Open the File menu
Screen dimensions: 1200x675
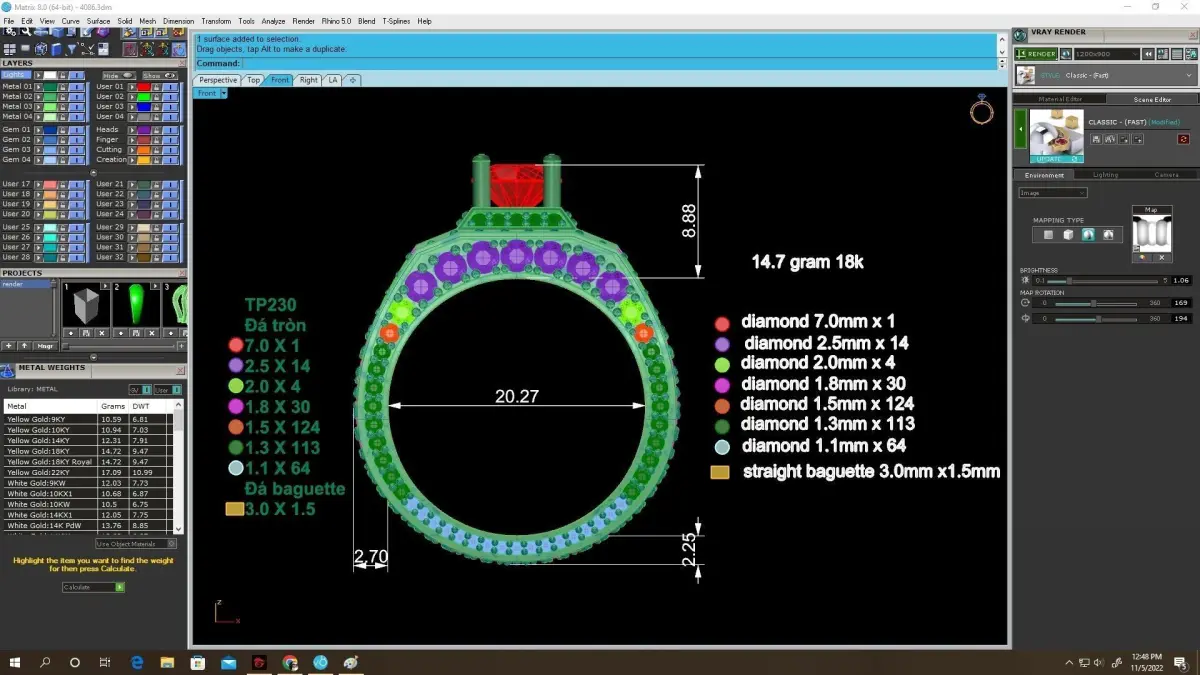point(9,21)
